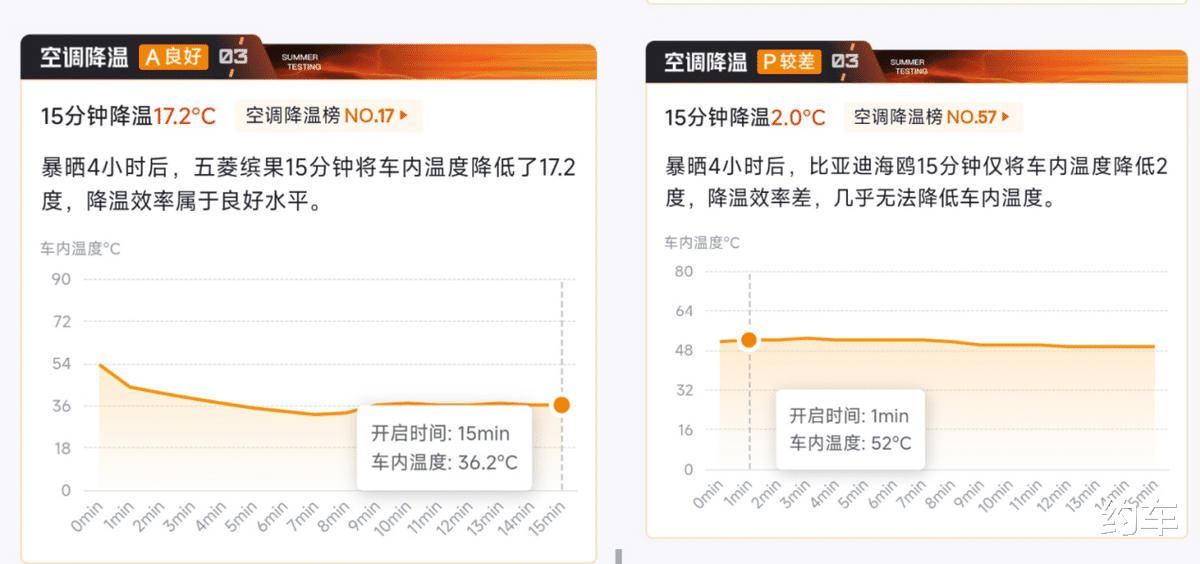Select the 1min data point on the 比亚迪海鸥 chart
The image size is (1200, 564).
[749, 340]
